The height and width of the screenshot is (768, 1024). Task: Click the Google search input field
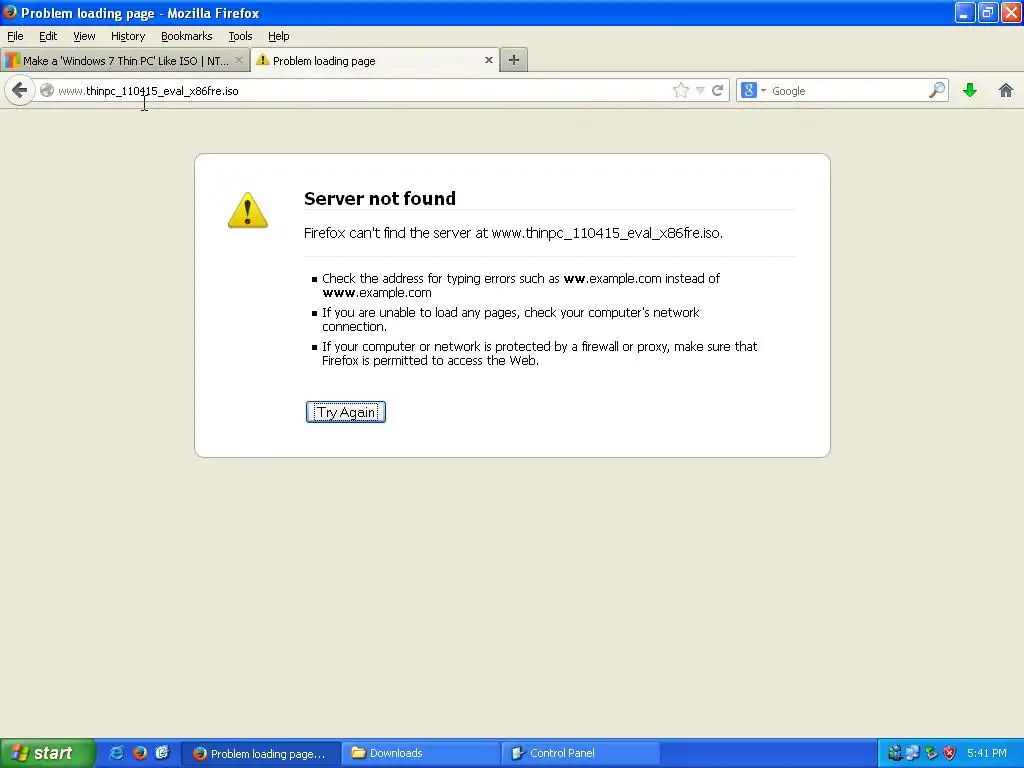click(x=848, y=91)
